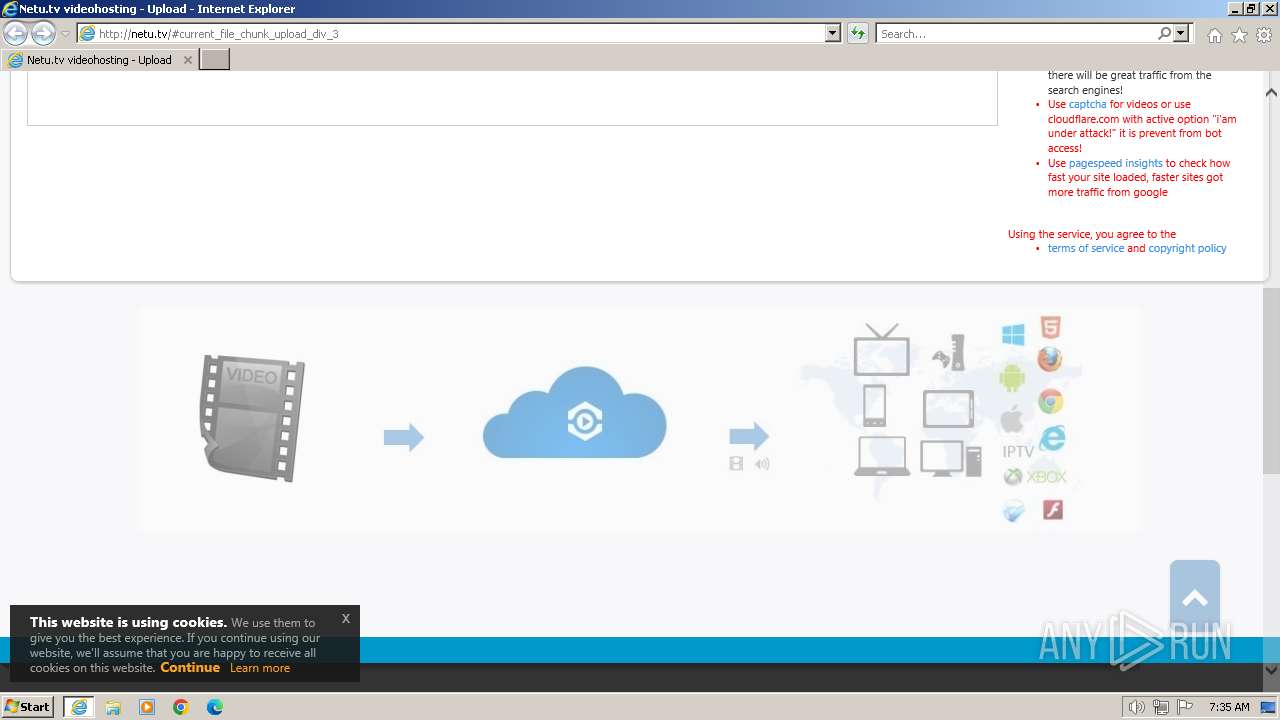Click the search magnifier icon

(1164, 33)
